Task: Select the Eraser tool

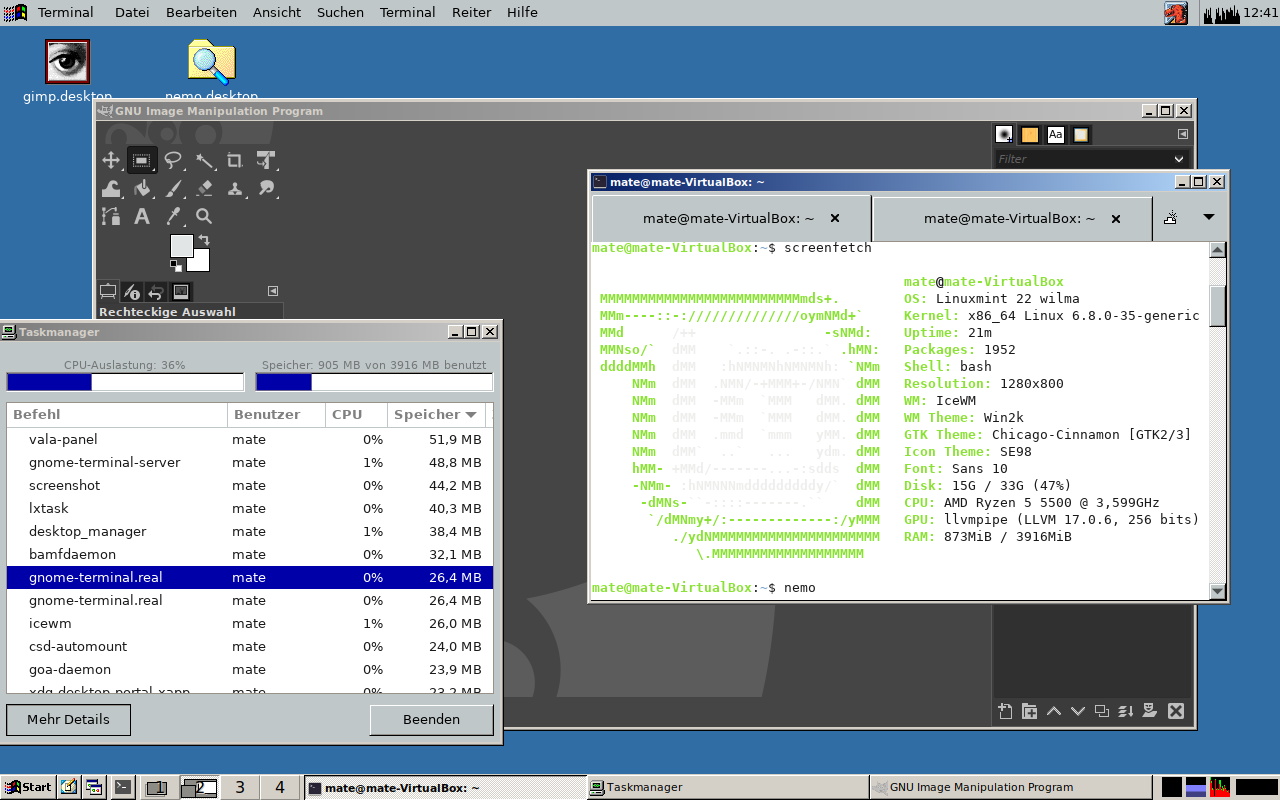Action: coord(204,188)
